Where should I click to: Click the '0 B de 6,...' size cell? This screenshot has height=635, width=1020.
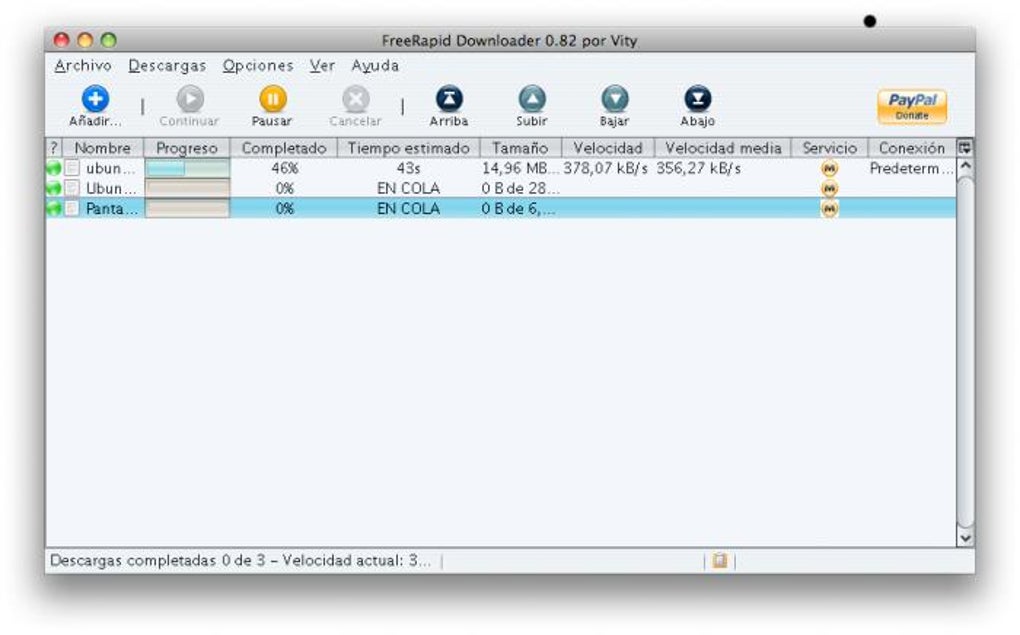[518, 209]
